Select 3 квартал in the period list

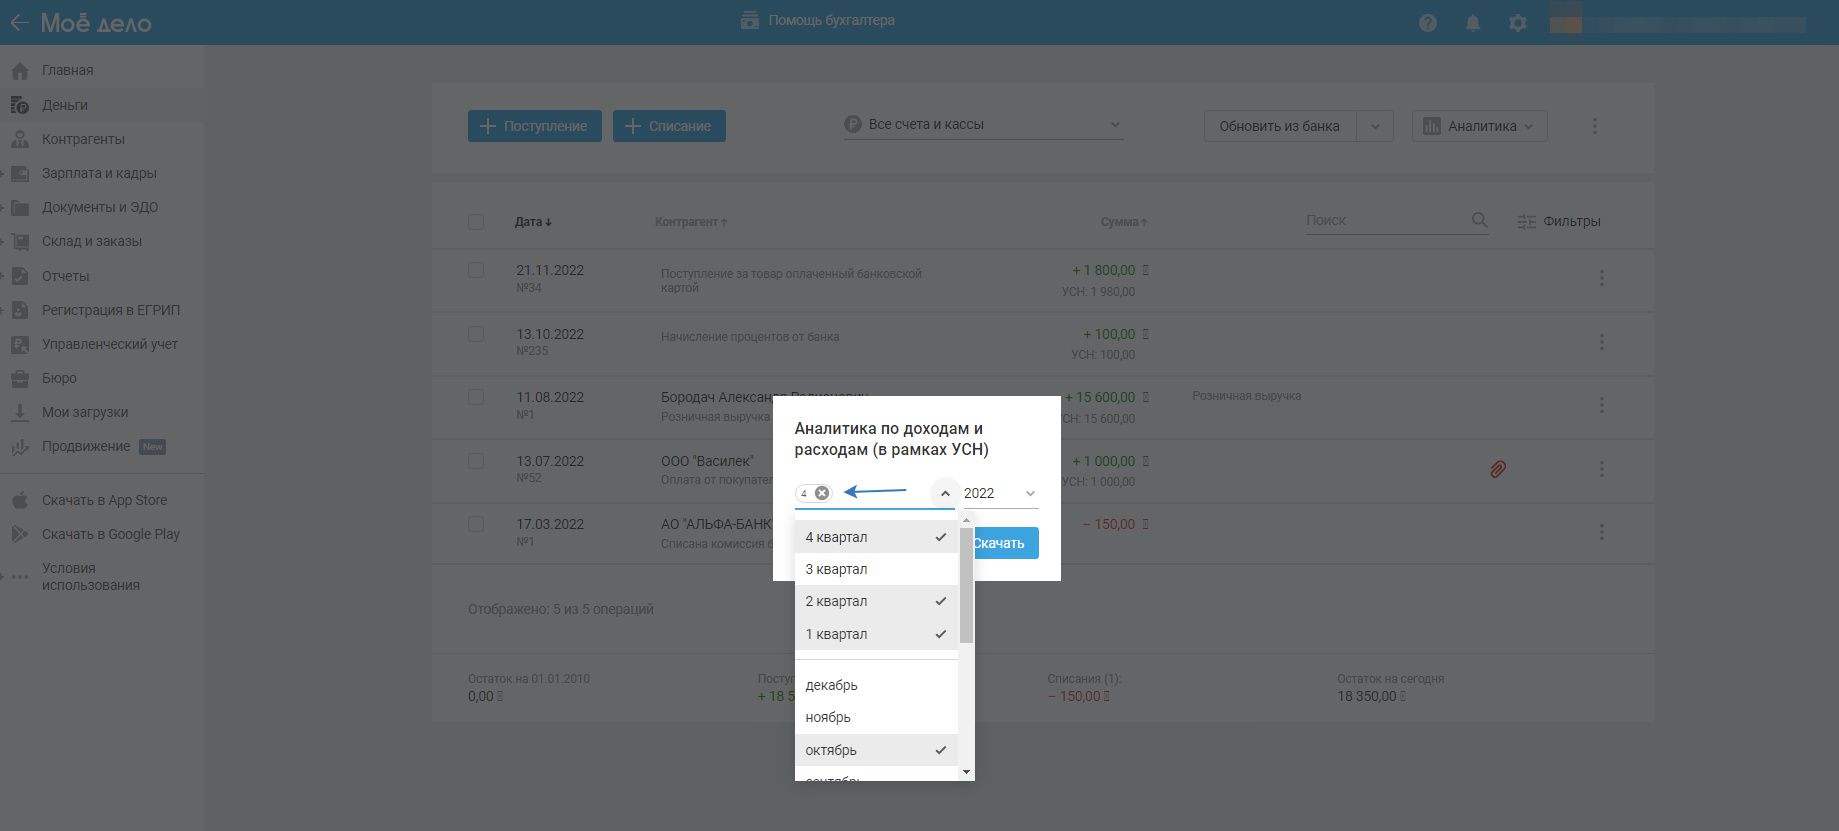click(x=876, y=569)
